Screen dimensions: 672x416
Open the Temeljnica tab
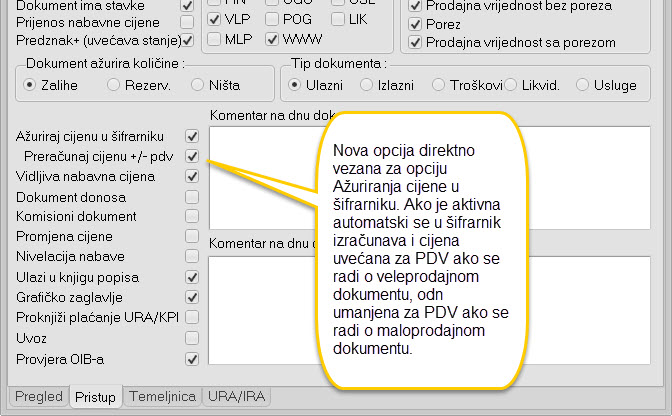(x=162, y=396)
